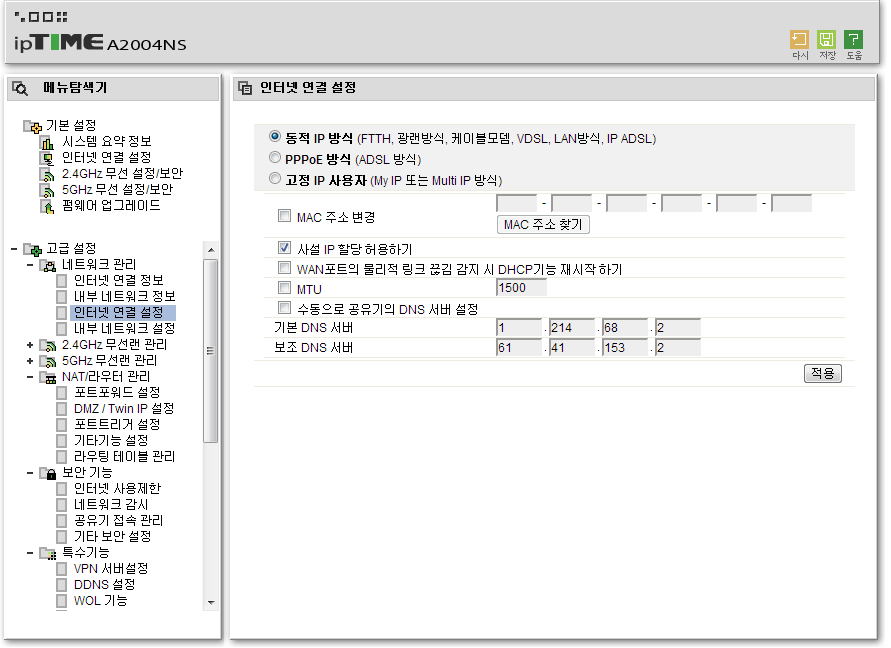The height and width of the screenshot is (648, 891).
Task: Click the 인터넷 연결 설정 panel header icon
Action: point(245,88)
